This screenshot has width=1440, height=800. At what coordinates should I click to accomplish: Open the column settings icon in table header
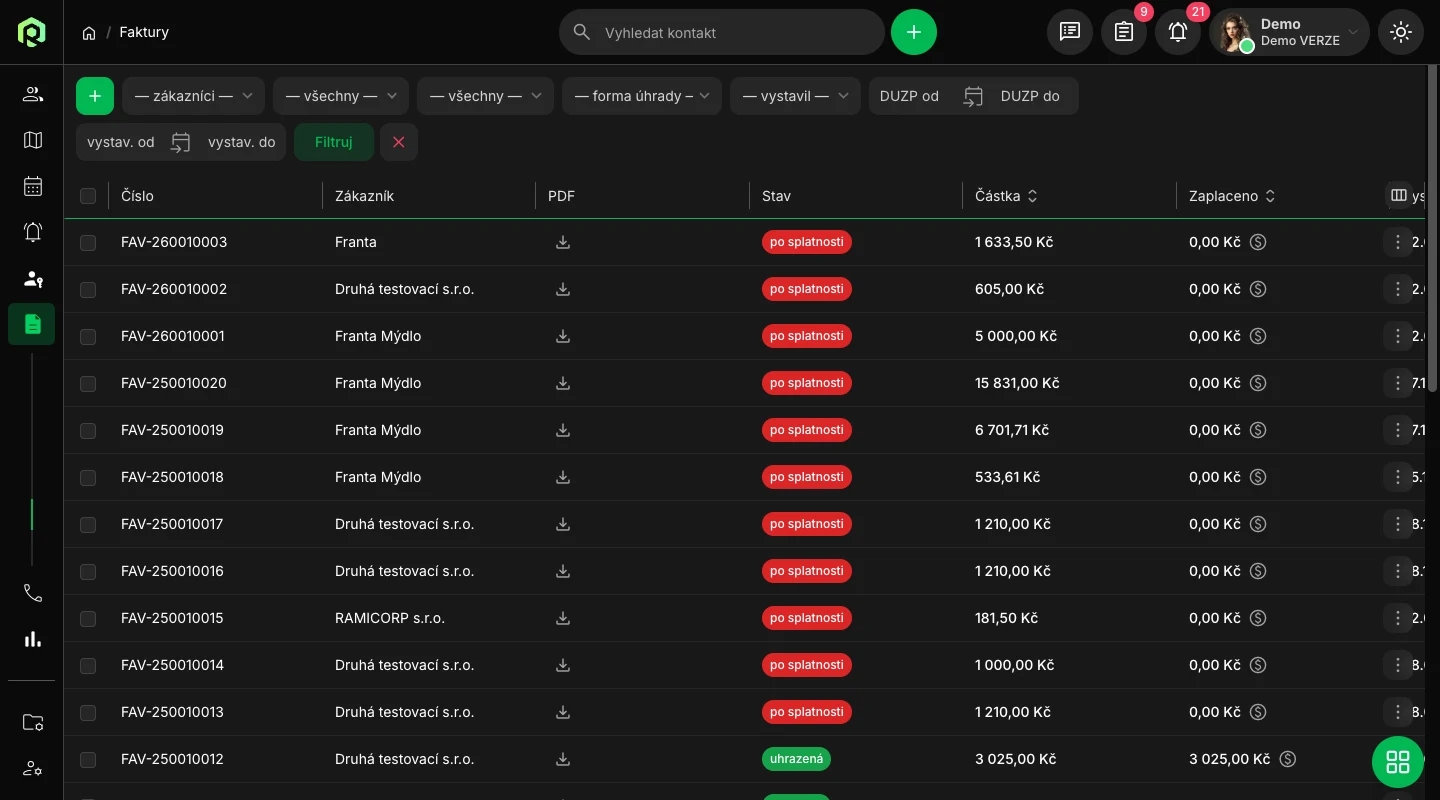pos(1399,195)
